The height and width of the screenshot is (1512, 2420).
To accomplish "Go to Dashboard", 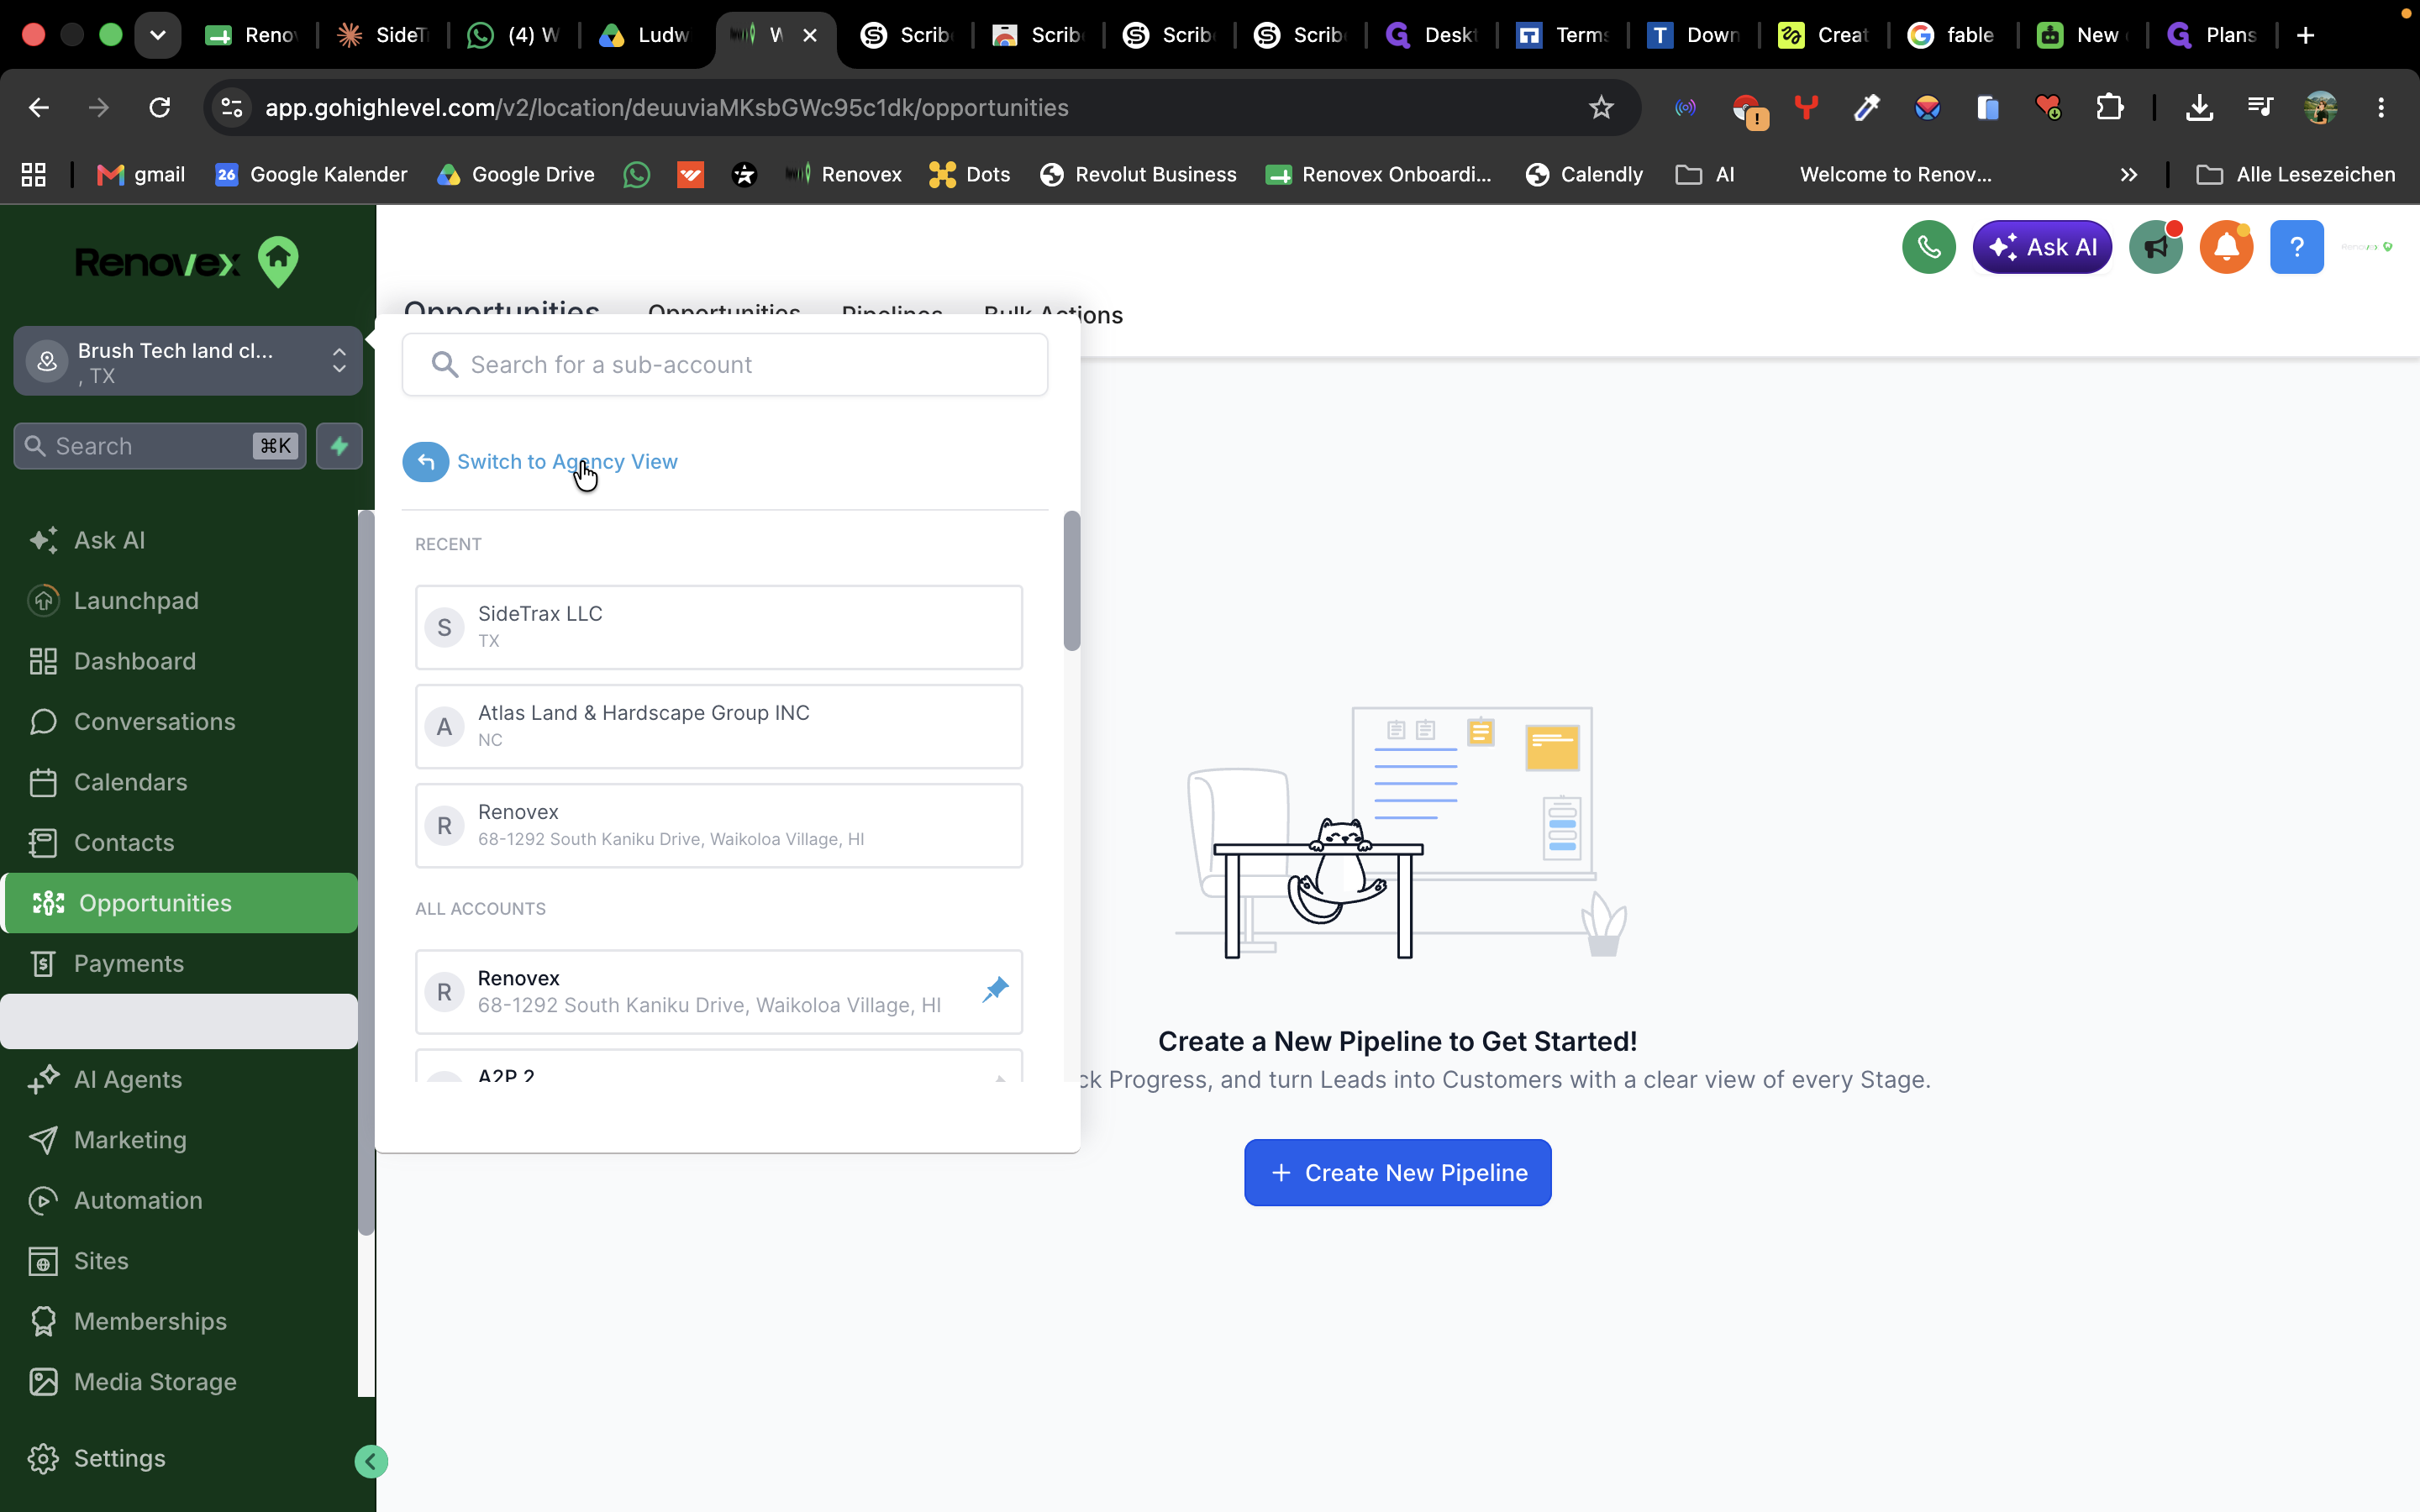I will pos(180,661).
